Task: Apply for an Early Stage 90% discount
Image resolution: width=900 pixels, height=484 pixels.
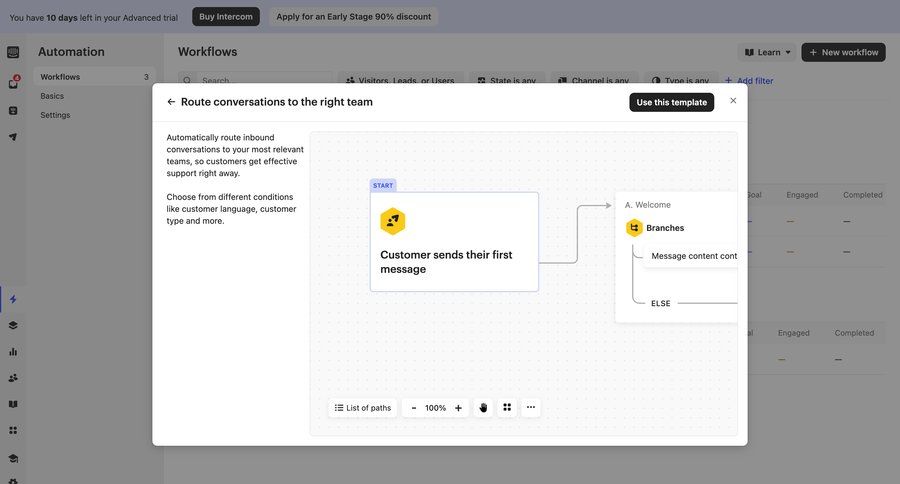Action: coord(354,17)
